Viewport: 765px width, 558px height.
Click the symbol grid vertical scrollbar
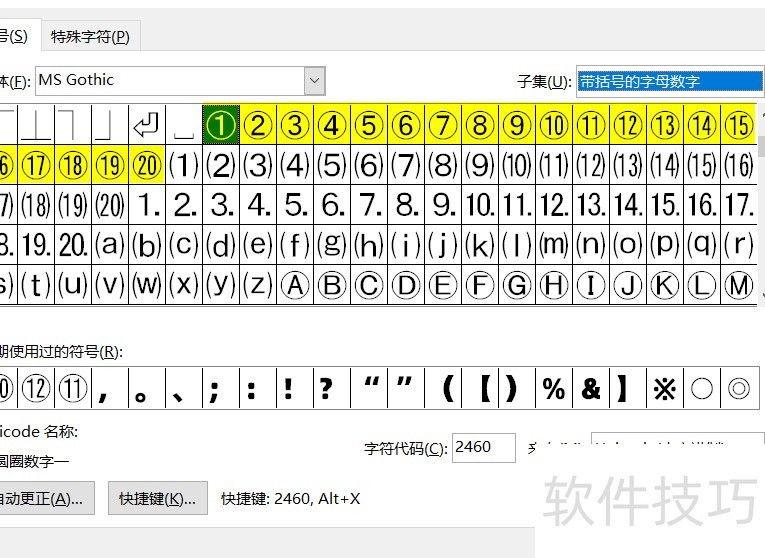point(760,200)
